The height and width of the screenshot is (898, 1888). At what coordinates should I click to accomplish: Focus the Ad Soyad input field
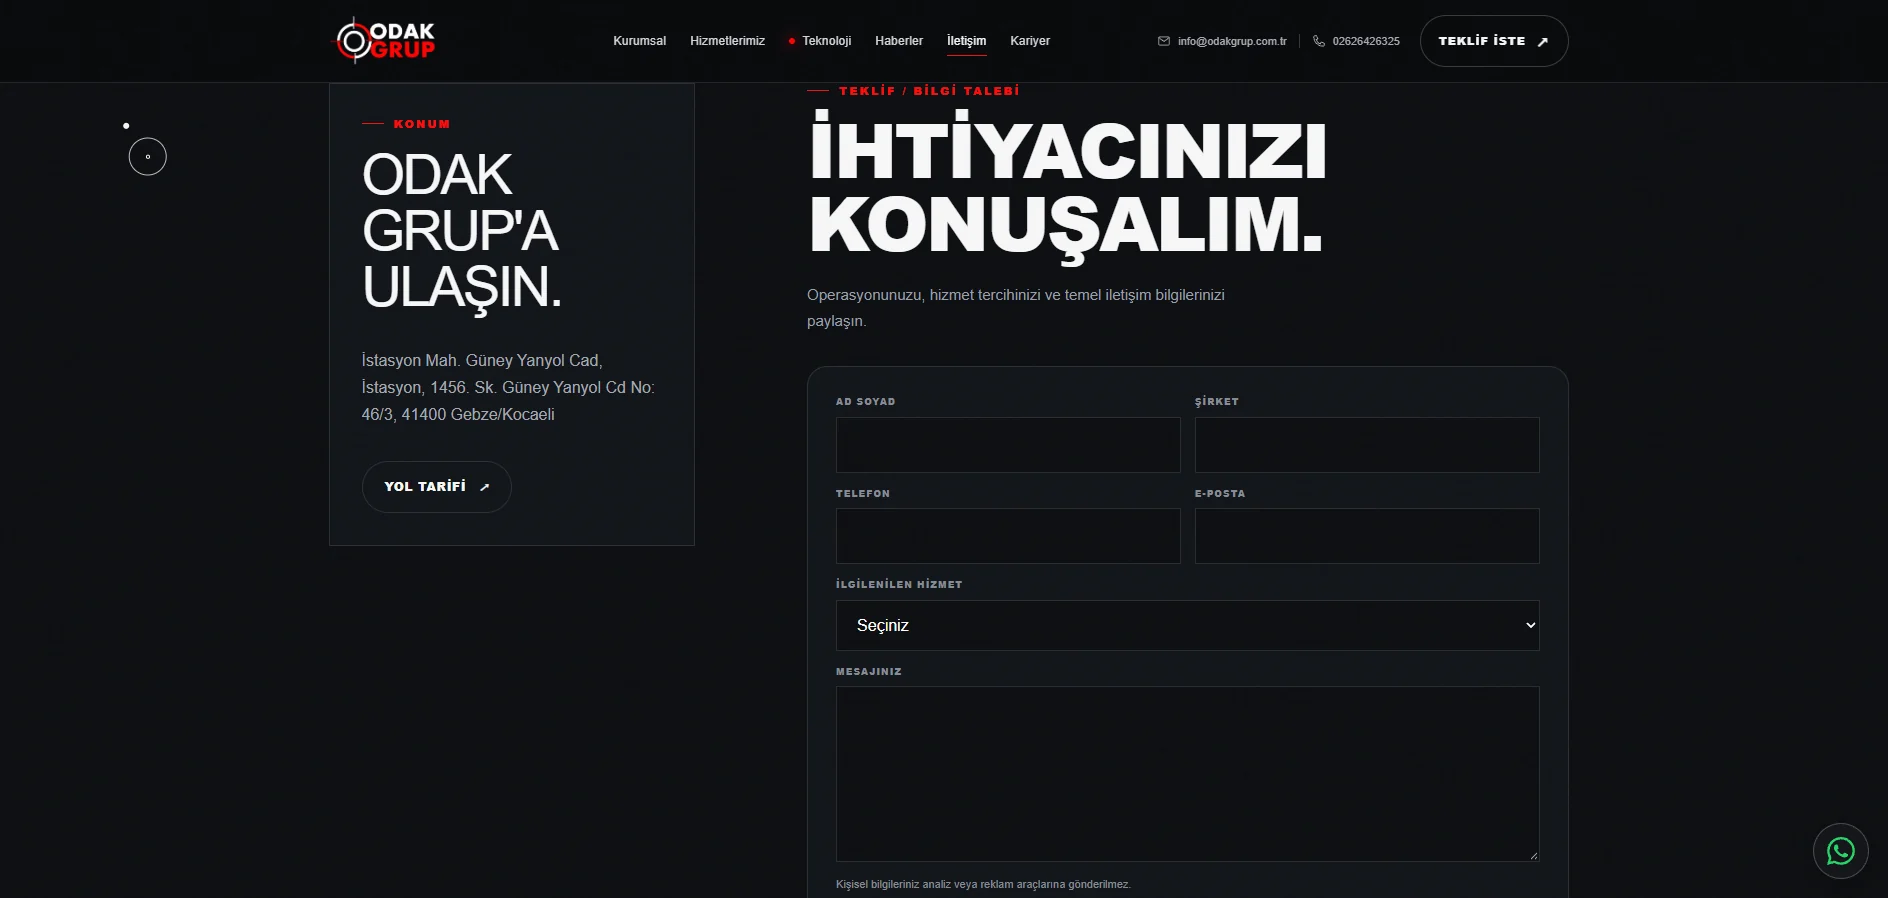(x=1008, y=445)
